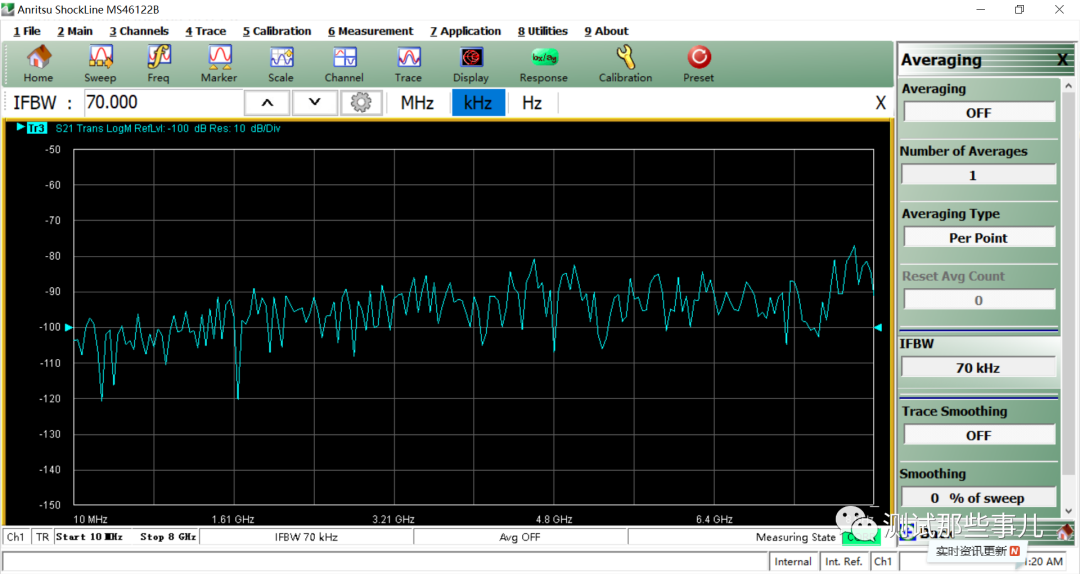
Task: Click Int. Ref. status entry
Action: [844, 562]
